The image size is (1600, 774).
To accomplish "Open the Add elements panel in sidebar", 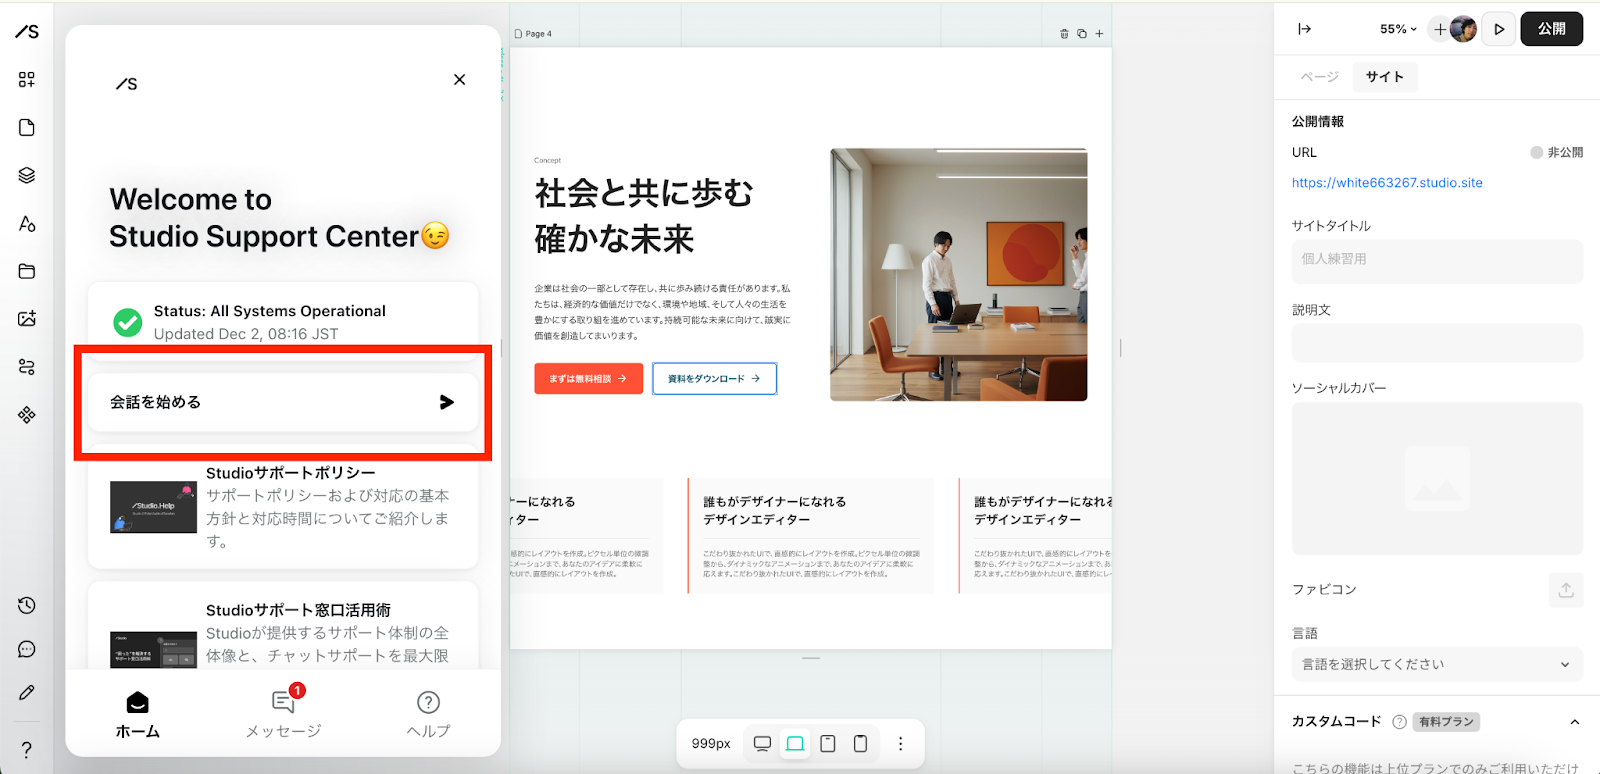I will [27, 80].
